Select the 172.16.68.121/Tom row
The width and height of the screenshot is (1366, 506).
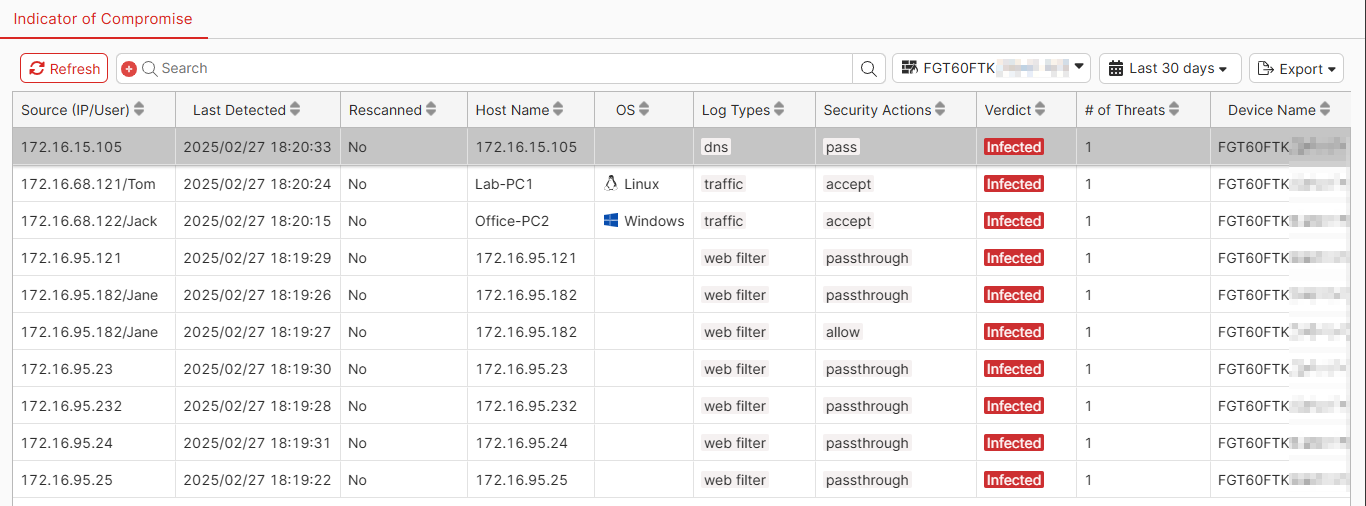88,184
